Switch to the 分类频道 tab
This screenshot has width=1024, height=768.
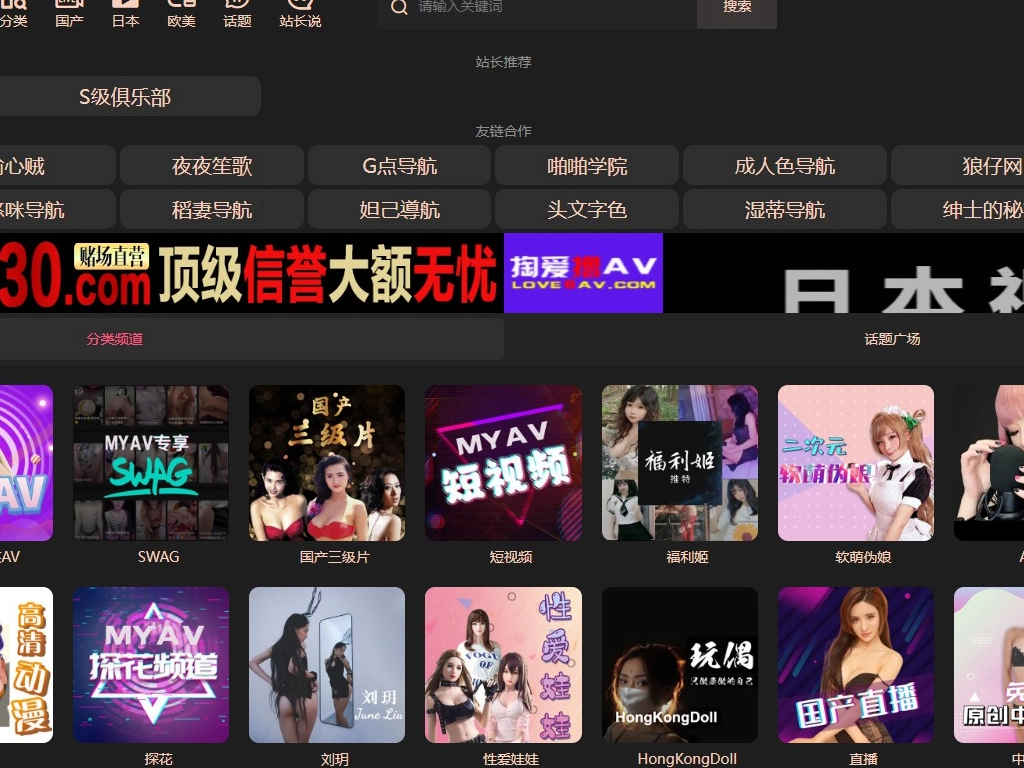115,339
